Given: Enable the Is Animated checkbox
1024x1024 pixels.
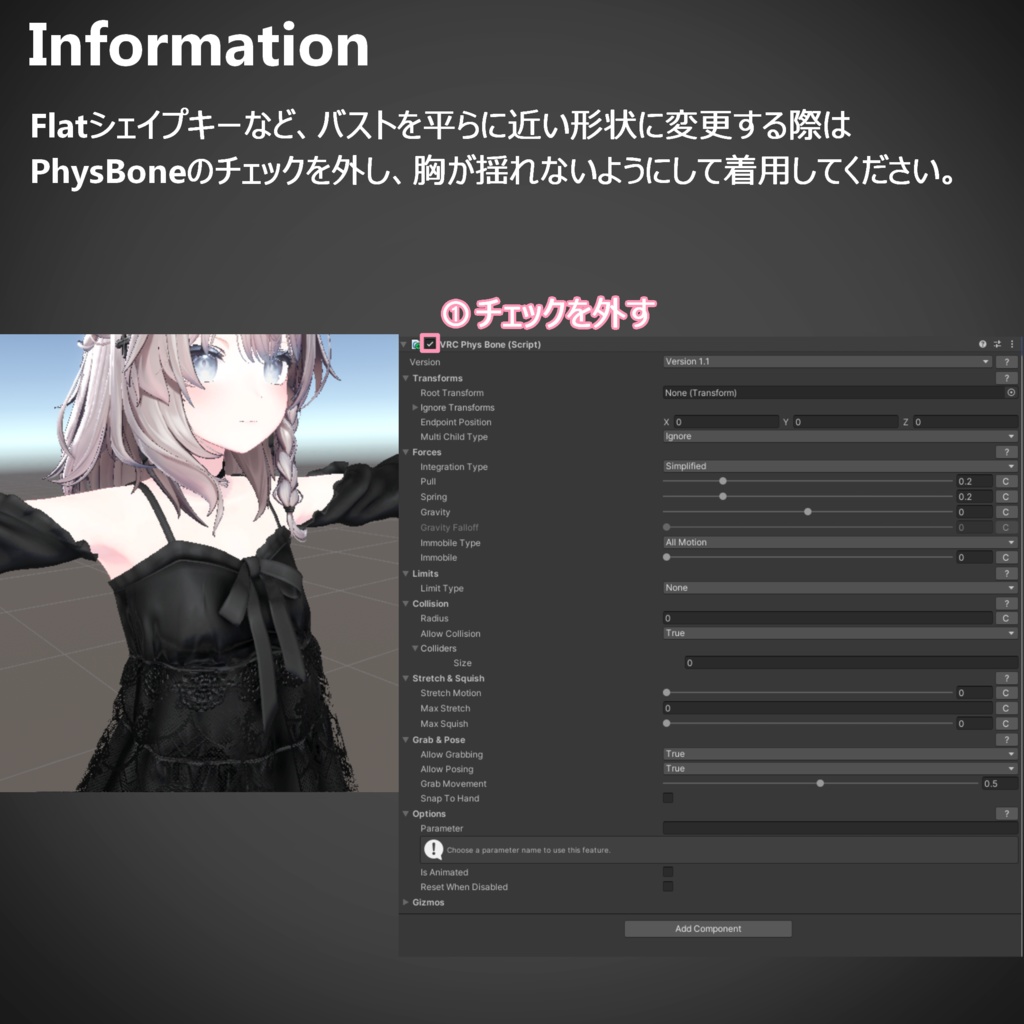Looking at the screenshot, I should point(667,872).
